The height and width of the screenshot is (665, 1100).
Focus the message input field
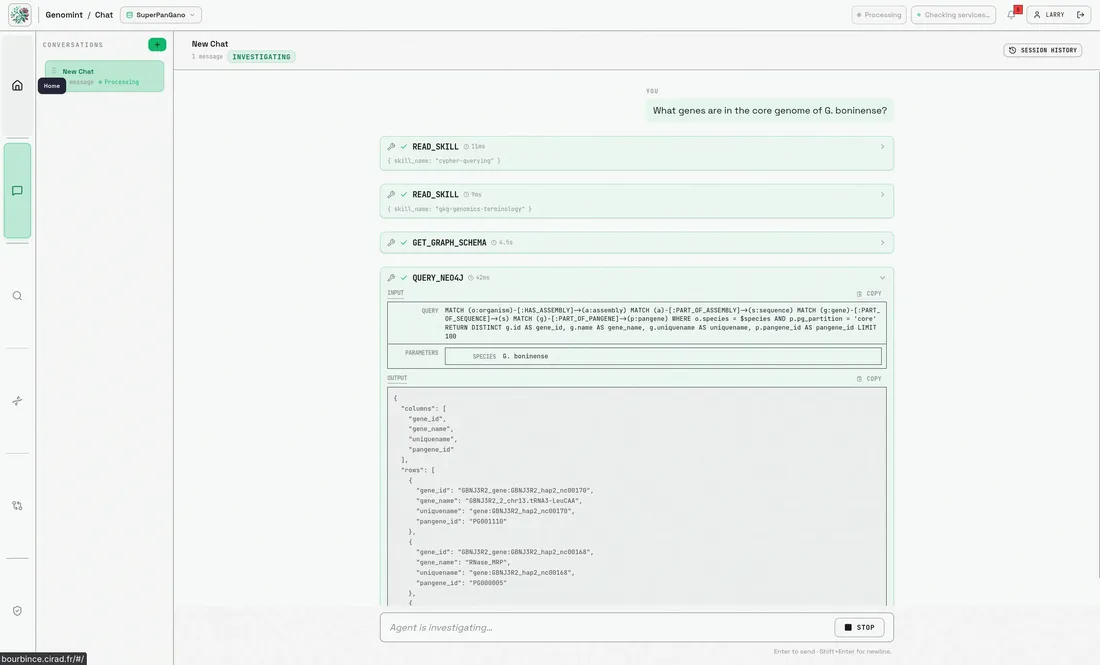click(607, 627)
